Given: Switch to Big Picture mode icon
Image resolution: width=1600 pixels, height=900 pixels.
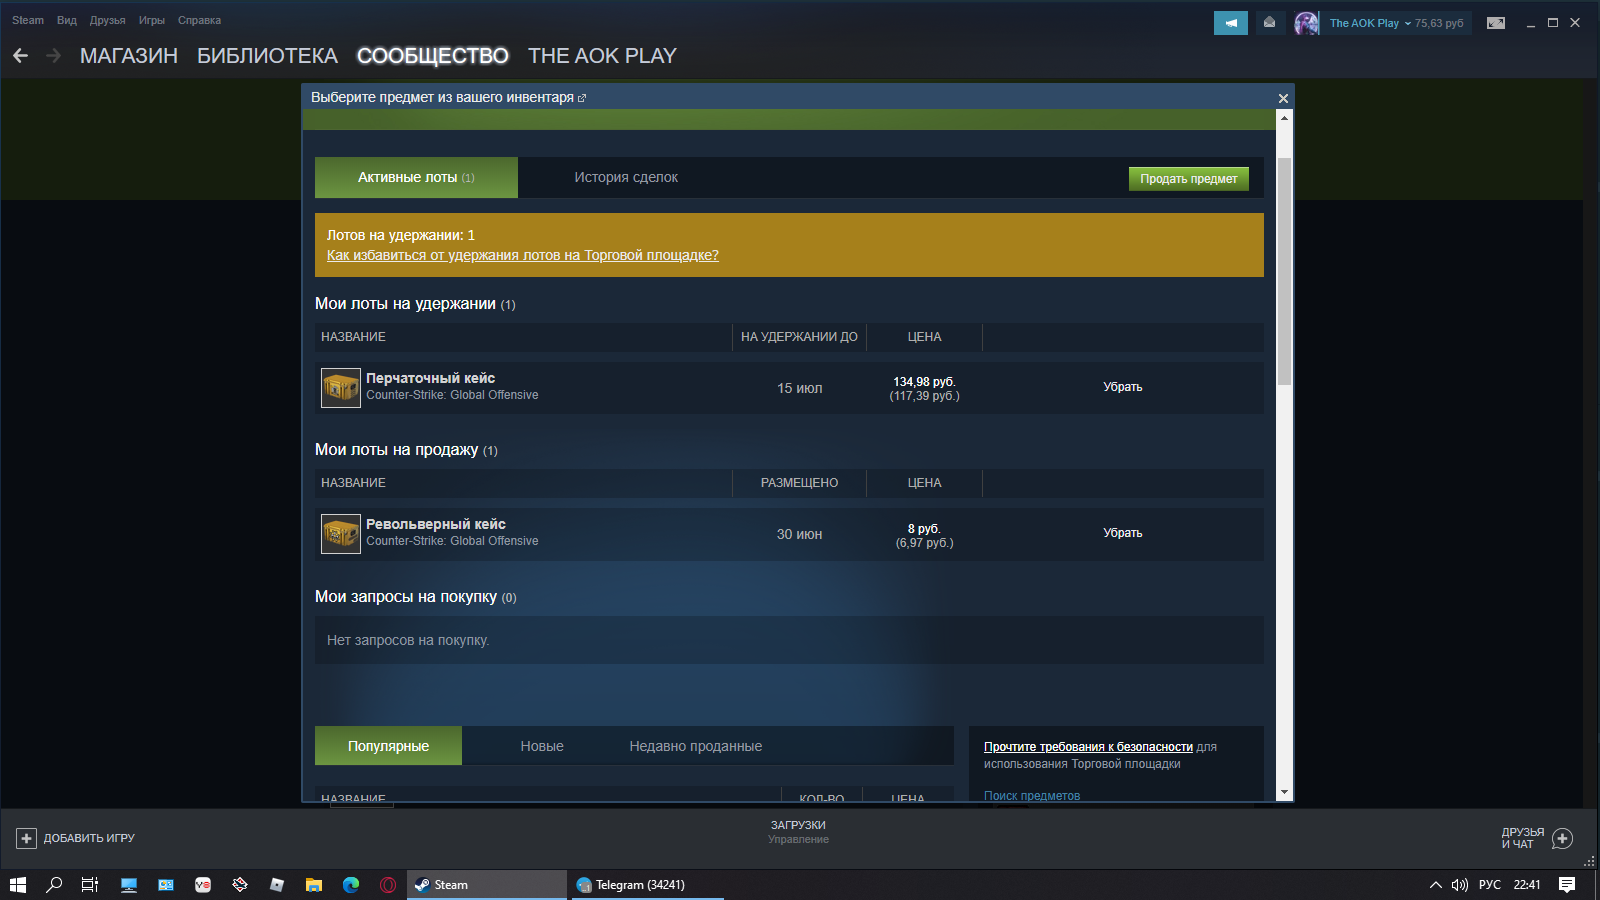Looking at the screenshot, I should tap(1496, 23).
